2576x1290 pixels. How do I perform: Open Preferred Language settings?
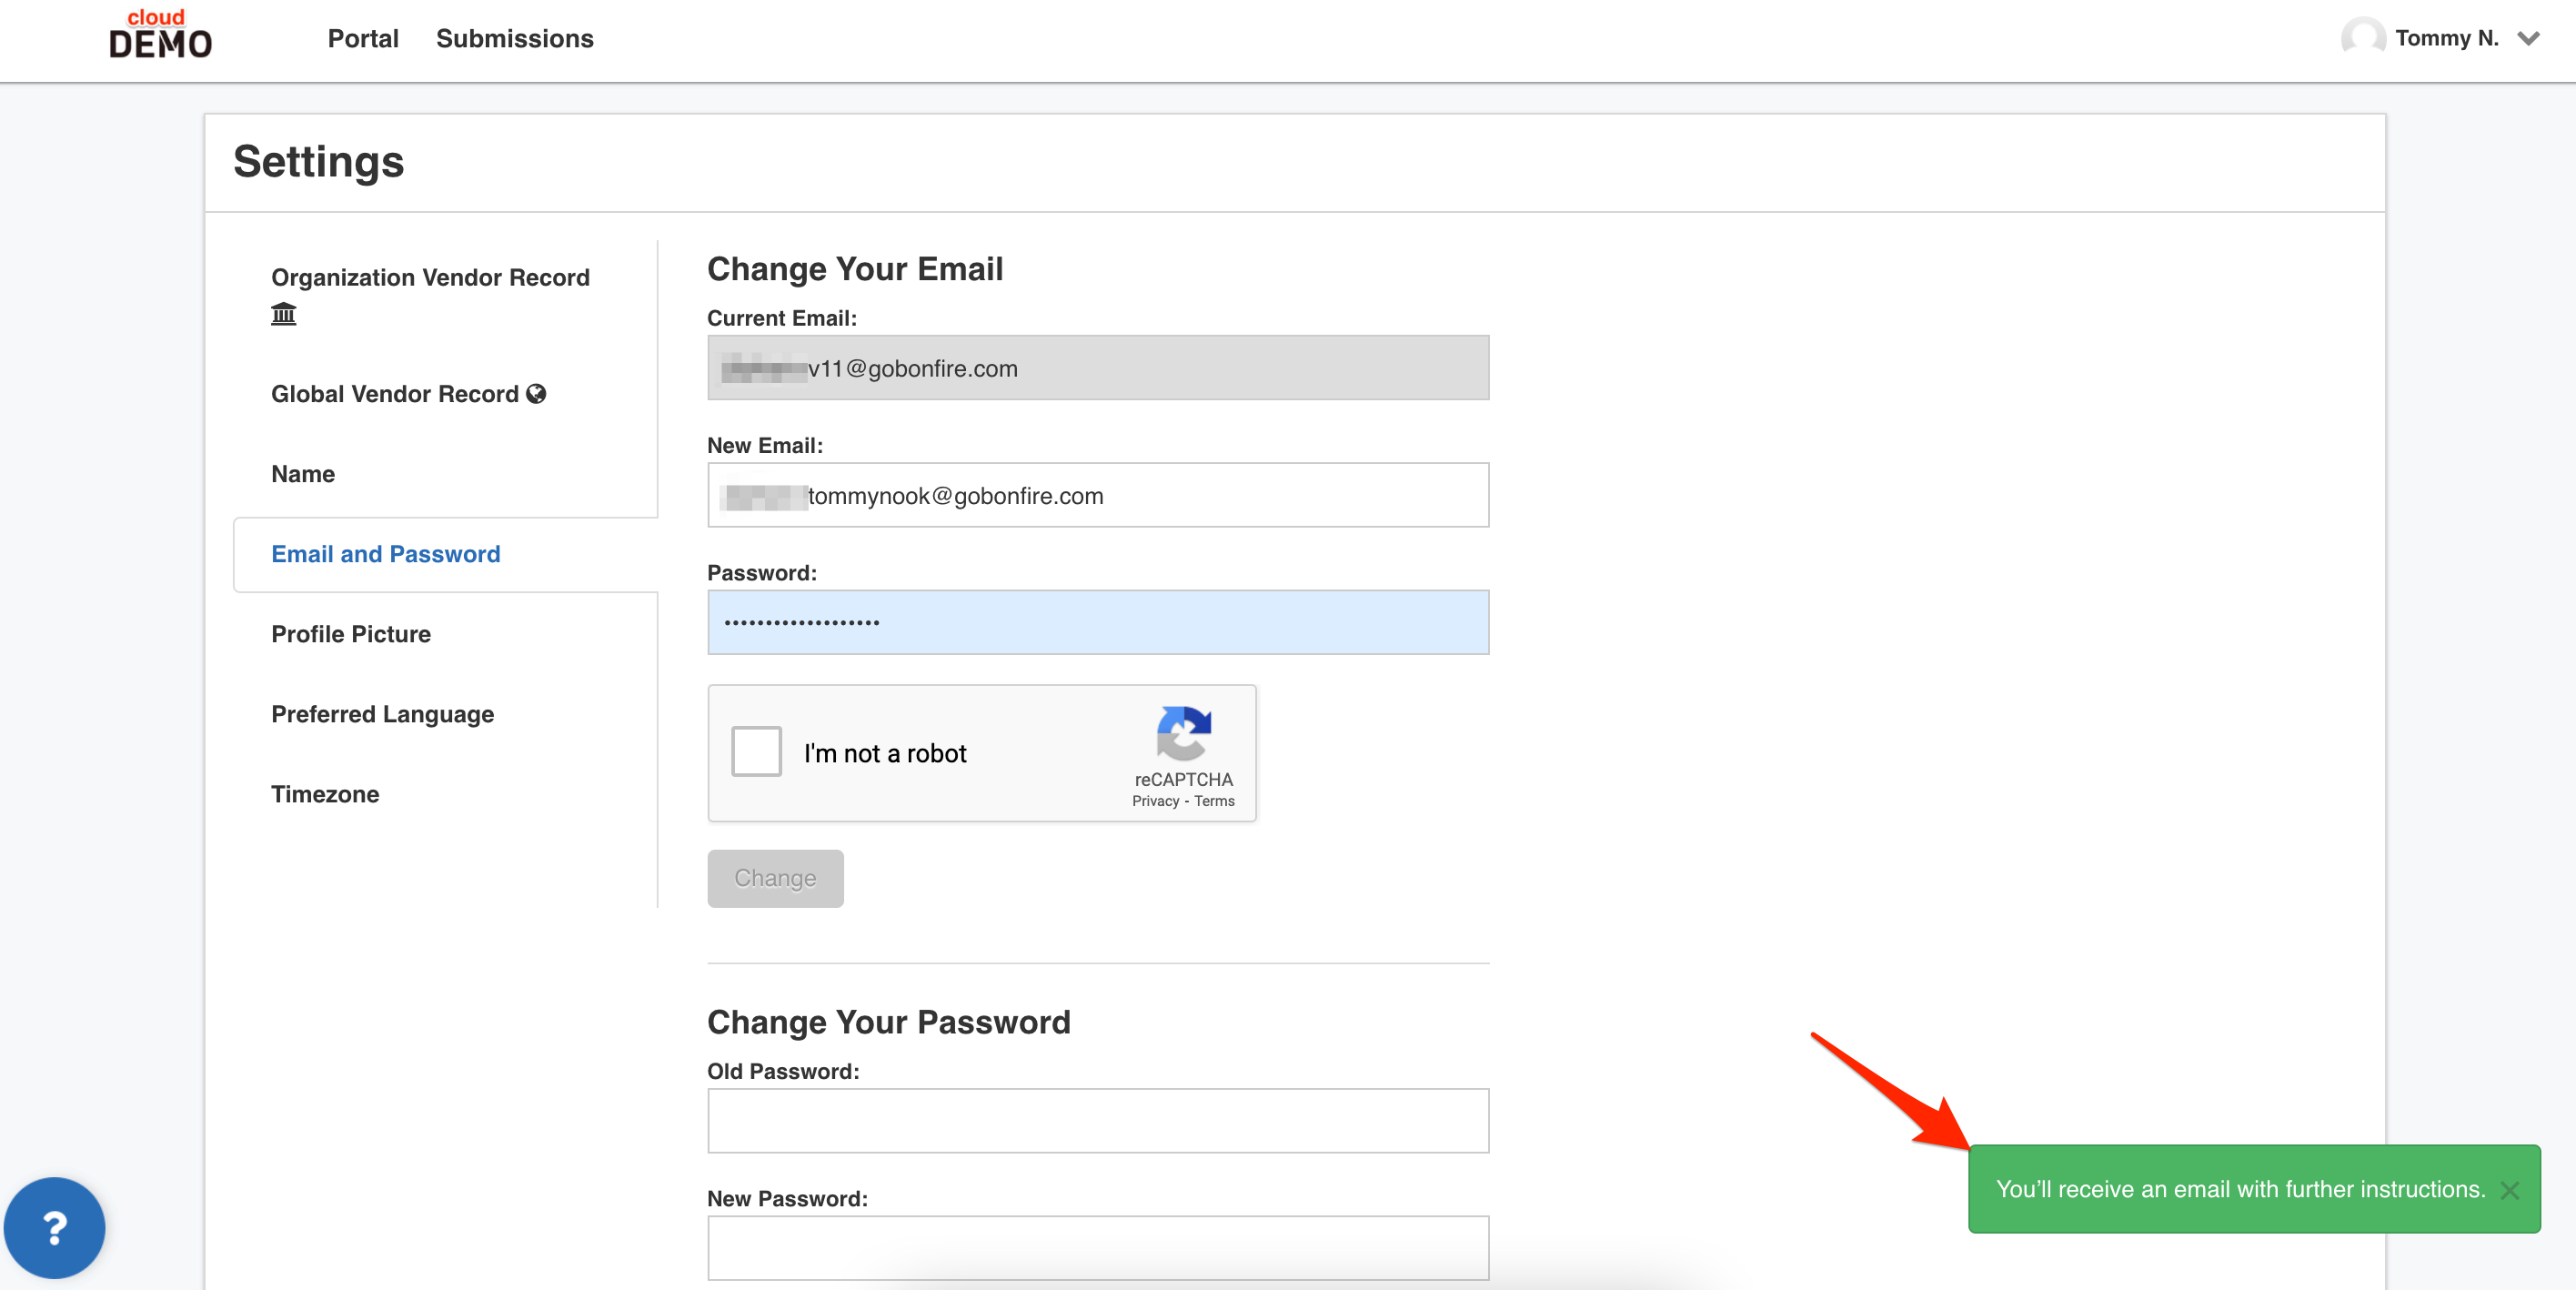point(383,714)
